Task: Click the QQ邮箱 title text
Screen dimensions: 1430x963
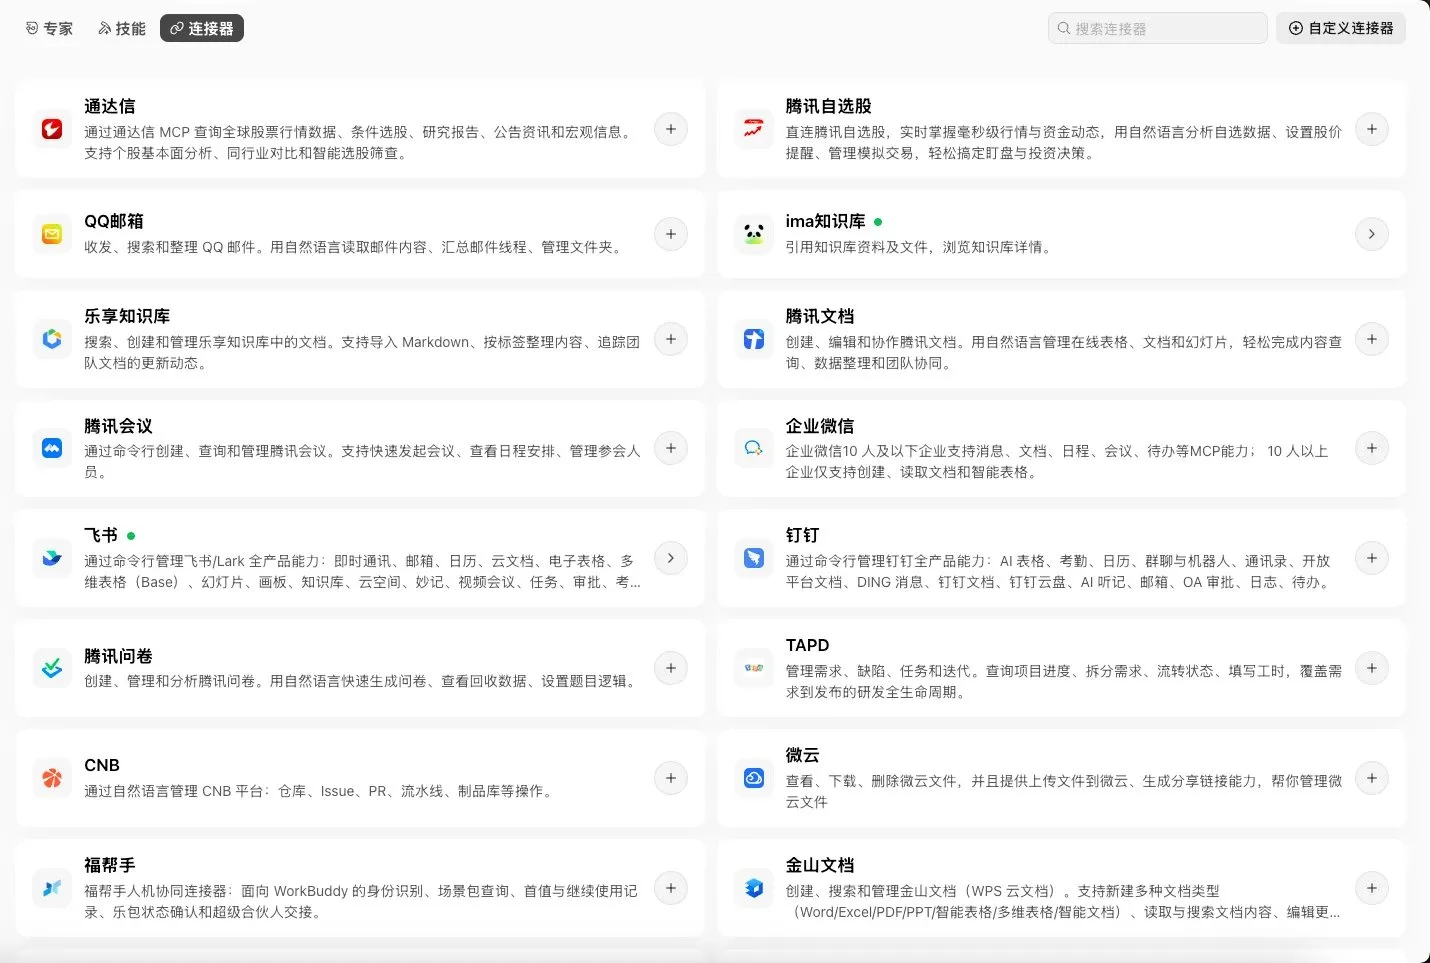Action: point(114,221)
